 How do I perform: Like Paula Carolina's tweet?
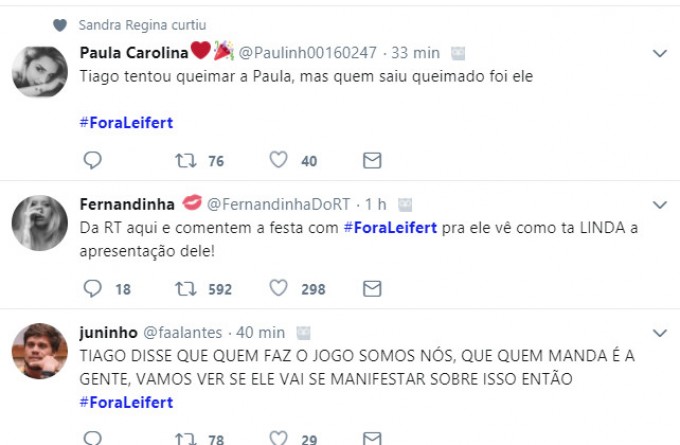279,161
